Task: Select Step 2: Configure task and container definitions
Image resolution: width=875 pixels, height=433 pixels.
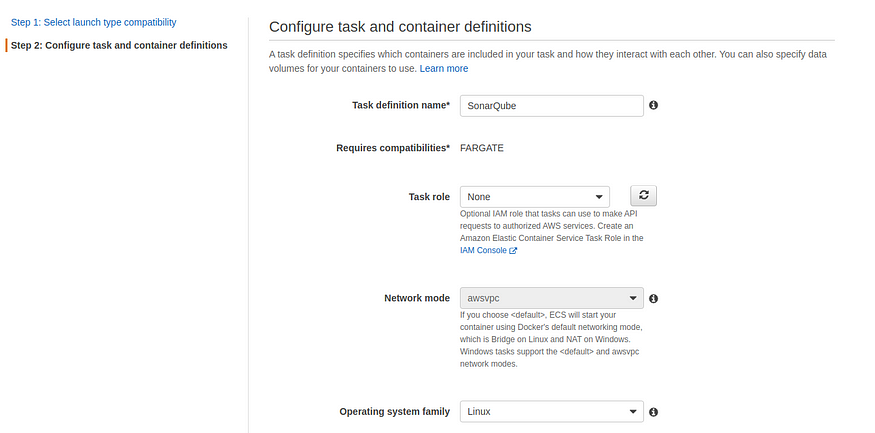Action: [119, 45]
